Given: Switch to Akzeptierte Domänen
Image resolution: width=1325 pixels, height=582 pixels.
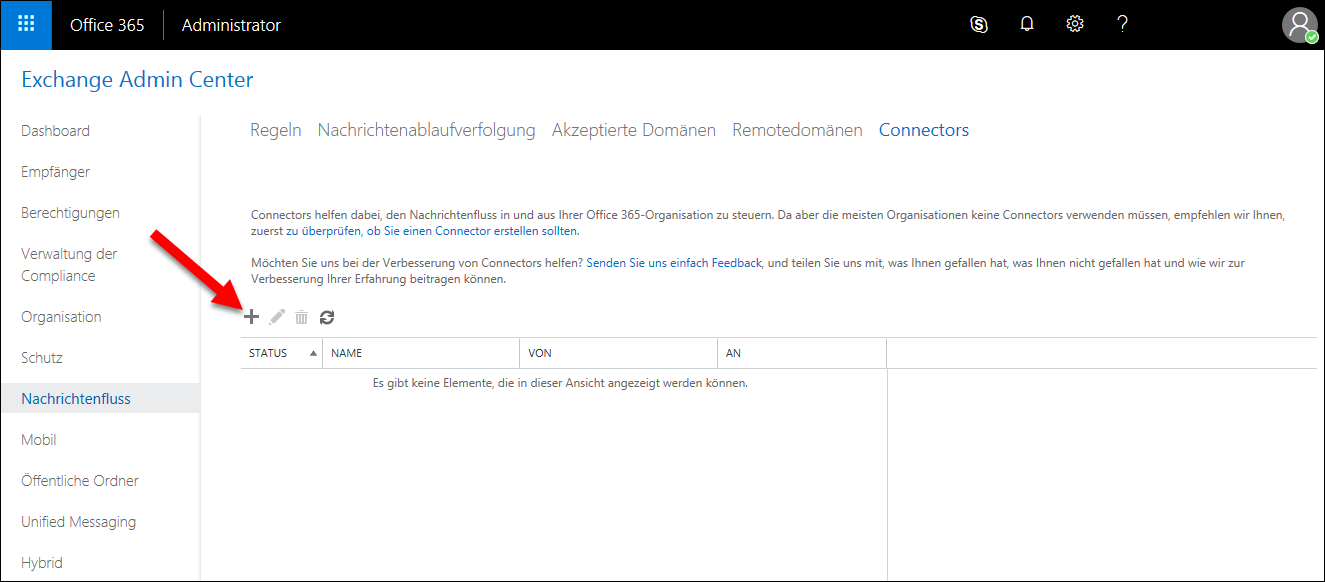Looking at the screenshot, I should click(x=633, y=129).
